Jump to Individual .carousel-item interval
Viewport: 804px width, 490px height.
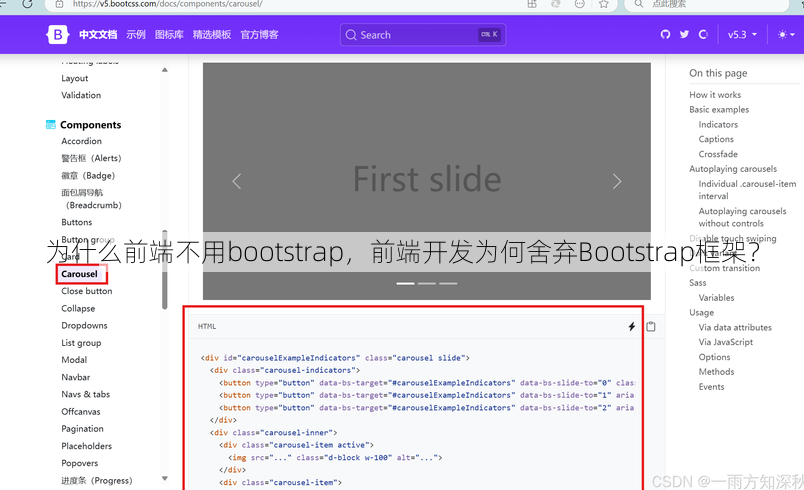[747, 190]
